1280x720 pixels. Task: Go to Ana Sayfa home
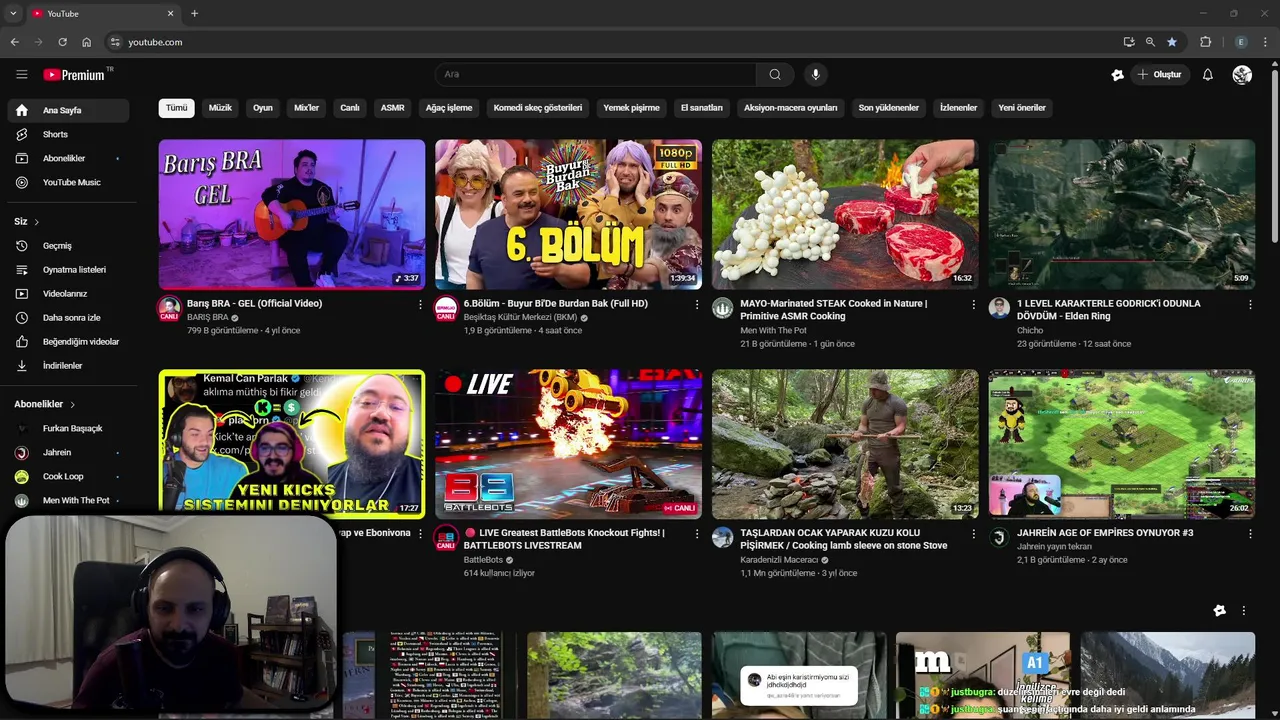68,110
